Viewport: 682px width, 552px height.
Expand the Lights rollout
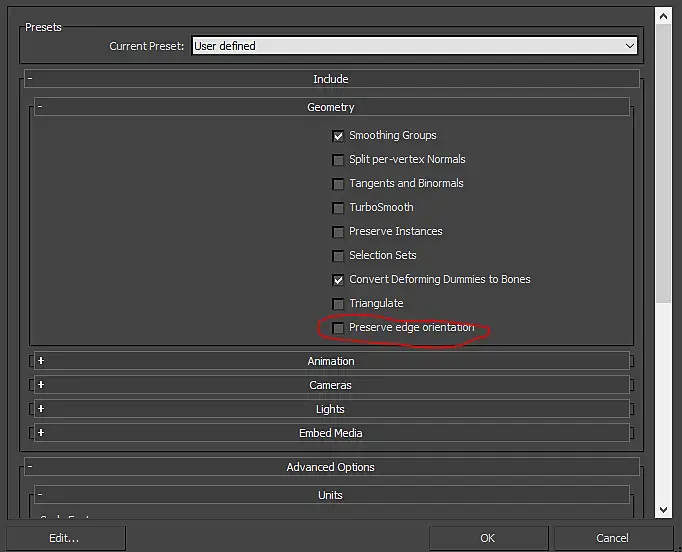click(332, 409)
